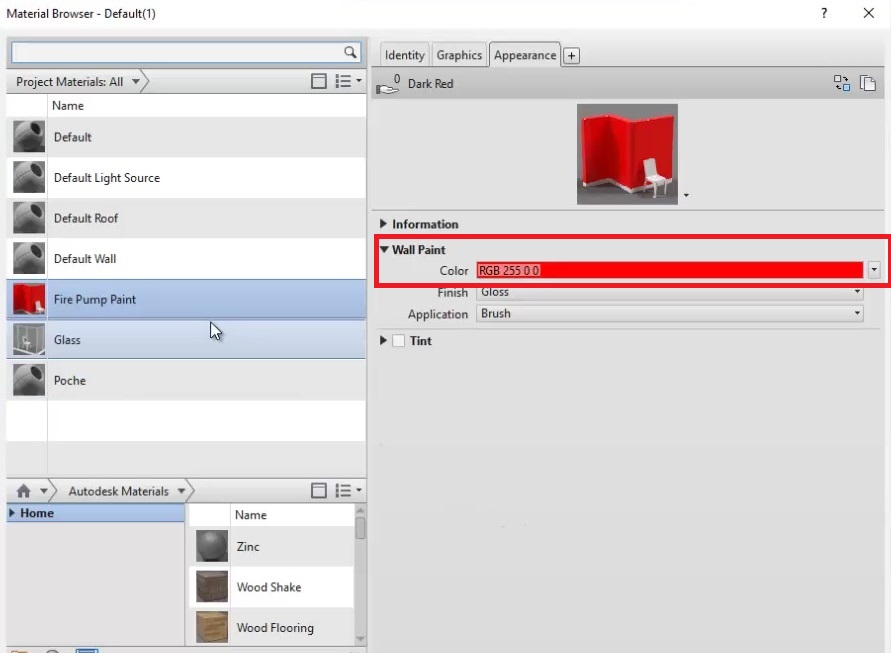The height and width of the screenshot is (653, 891).
Task: Click the Dark Red wall preview thumbnail
Action: (x=627, y=154)
